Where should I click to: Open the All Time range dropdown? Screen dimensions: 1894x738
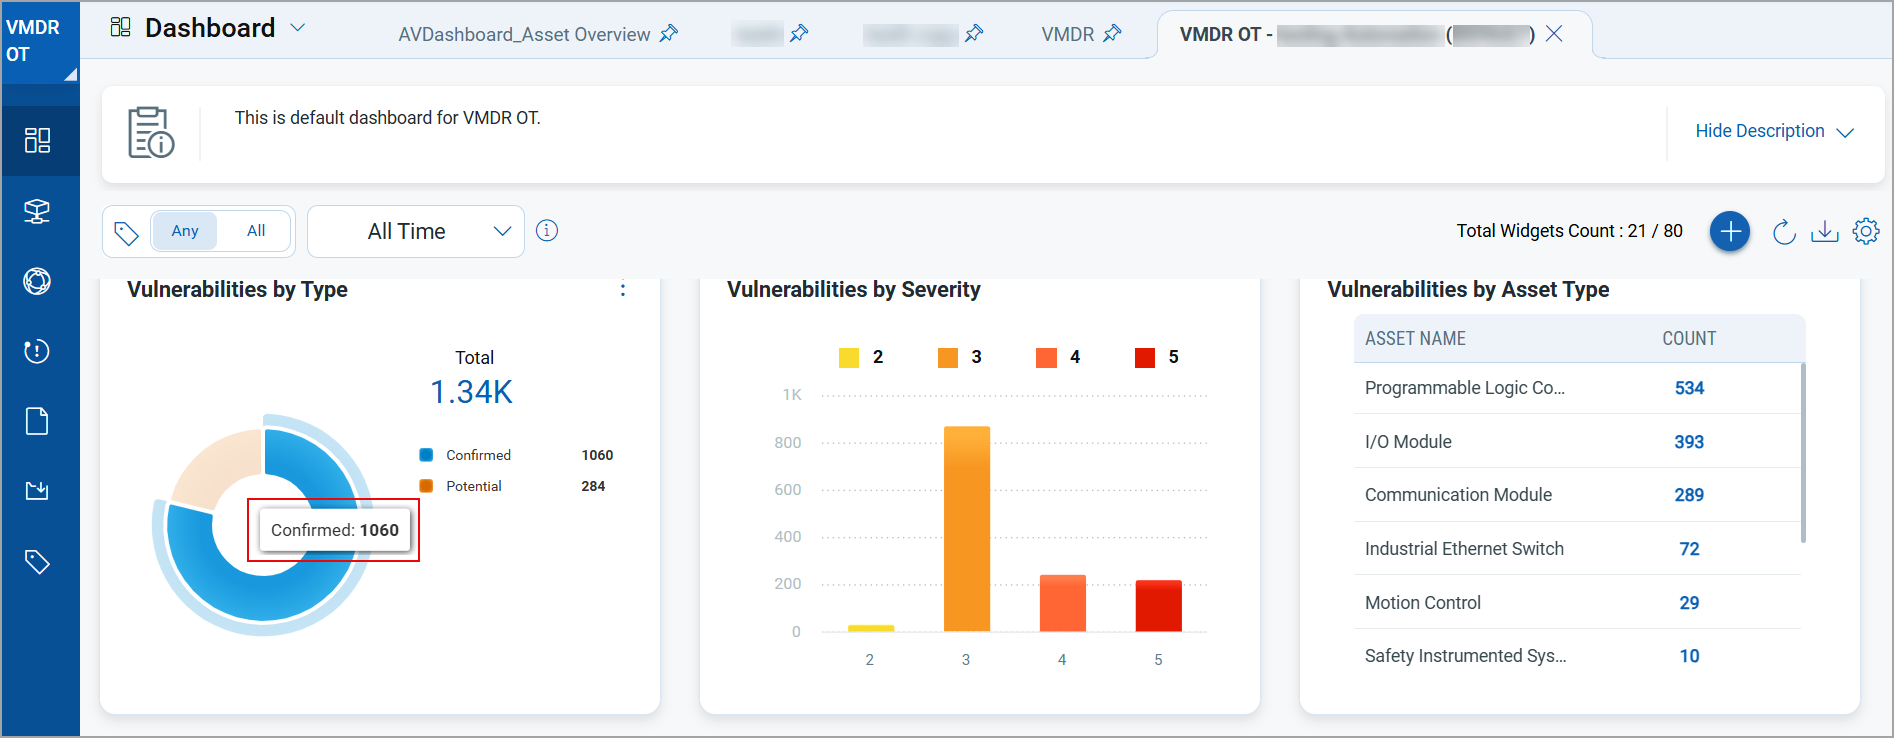pyautogui.click(x=416, y=231)
